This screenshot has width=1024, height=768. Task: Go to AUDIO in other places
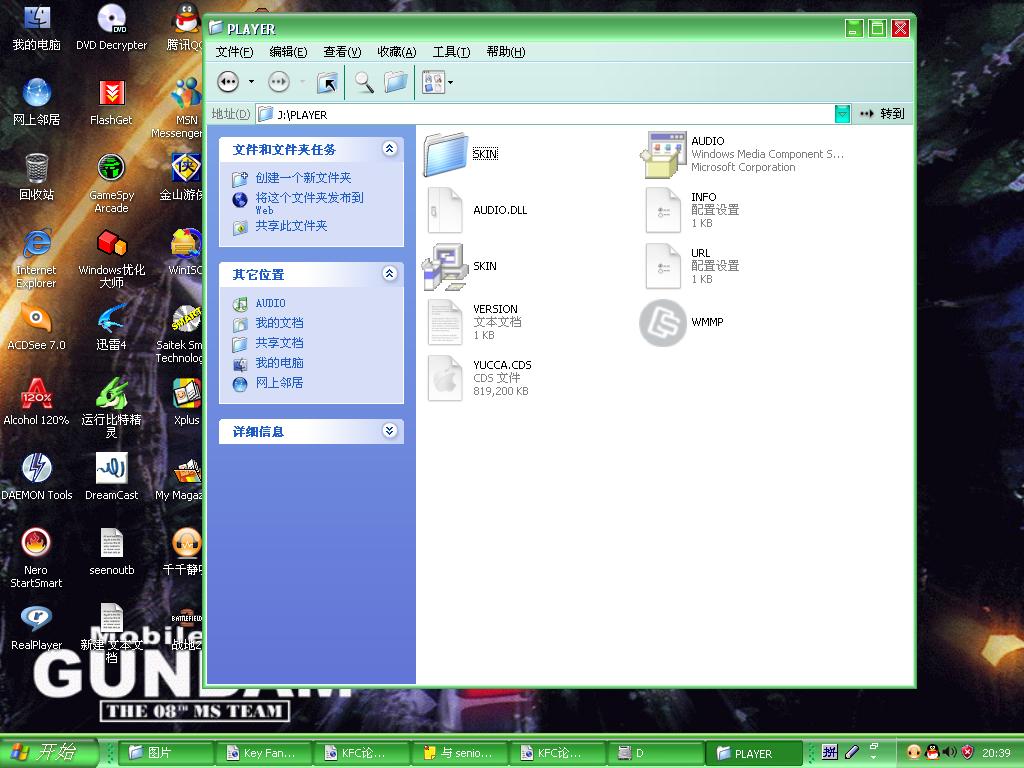[270, 303]
